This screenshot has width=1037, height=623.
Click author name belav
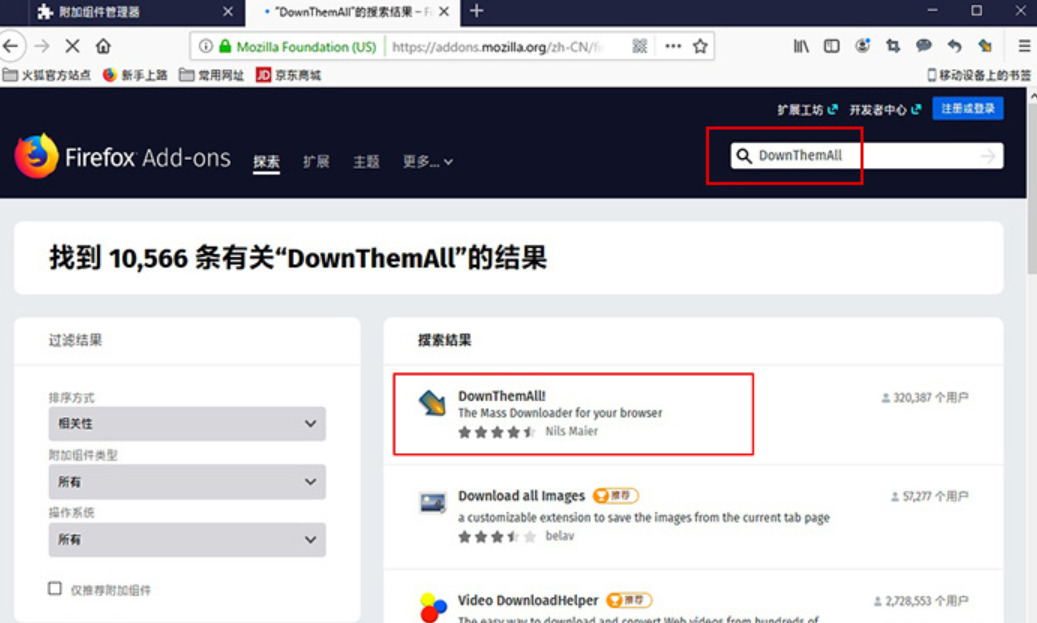pos(560,536)
